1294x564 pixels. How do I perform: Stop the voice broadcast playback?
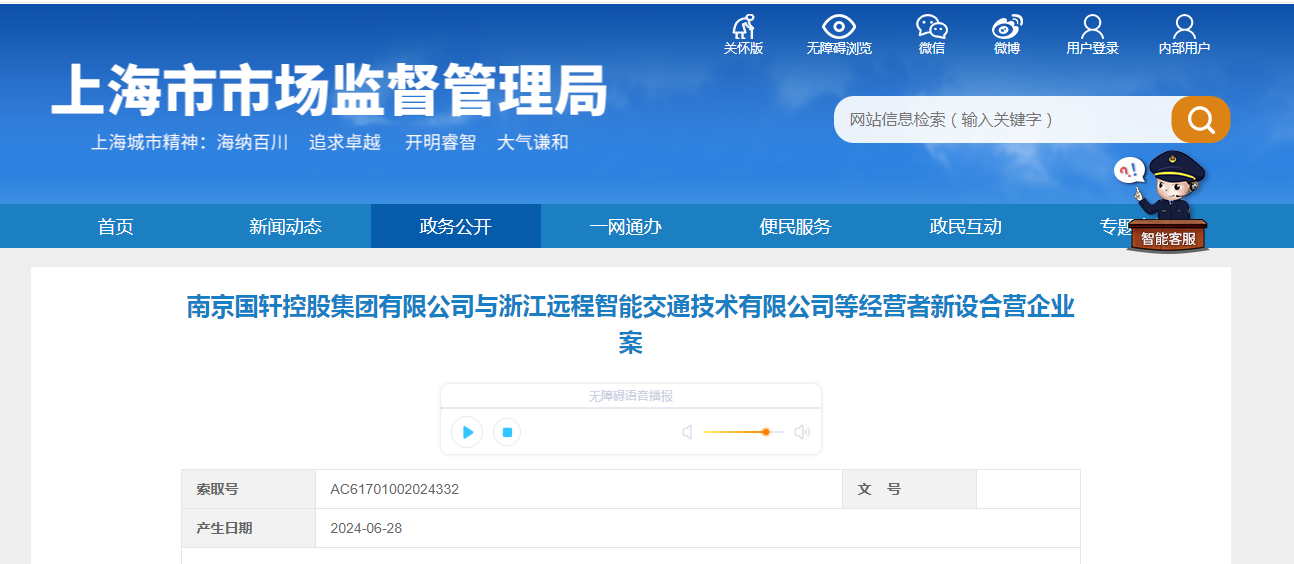click(507, 432)
